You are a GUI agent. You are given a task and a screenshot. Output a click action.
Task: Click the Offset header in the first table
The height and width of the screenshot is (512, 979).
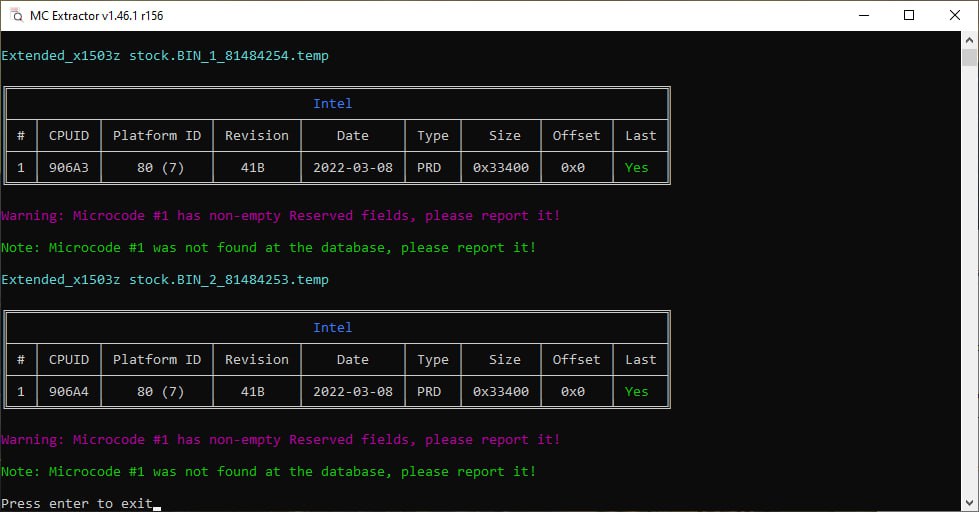coord(576,135)
